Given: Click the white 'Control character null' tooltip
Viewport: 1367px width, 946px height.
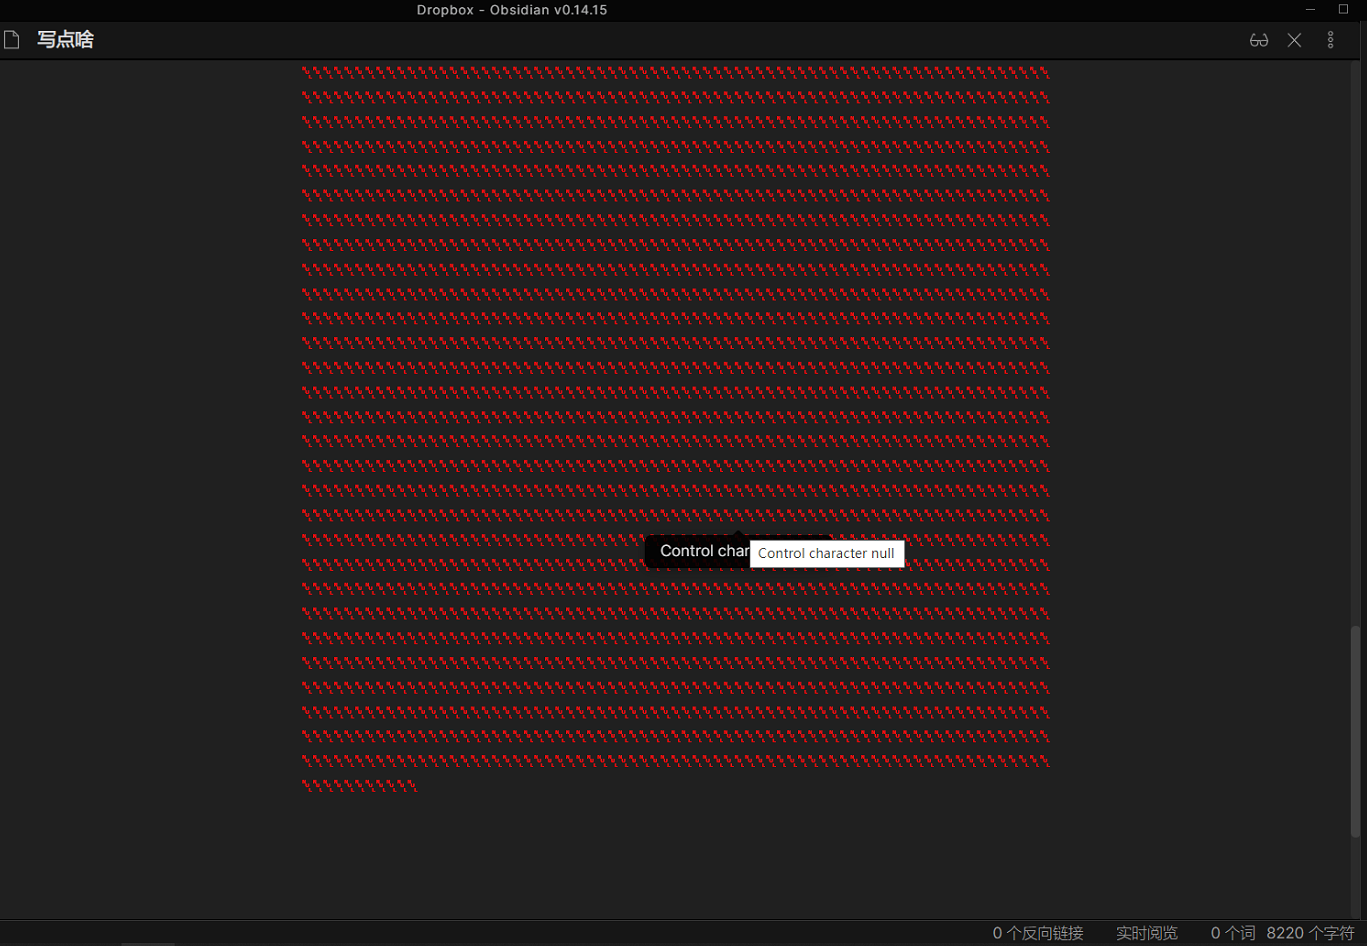Looking at the screenshot, I should pyautogui.click(x=826, y=554).
